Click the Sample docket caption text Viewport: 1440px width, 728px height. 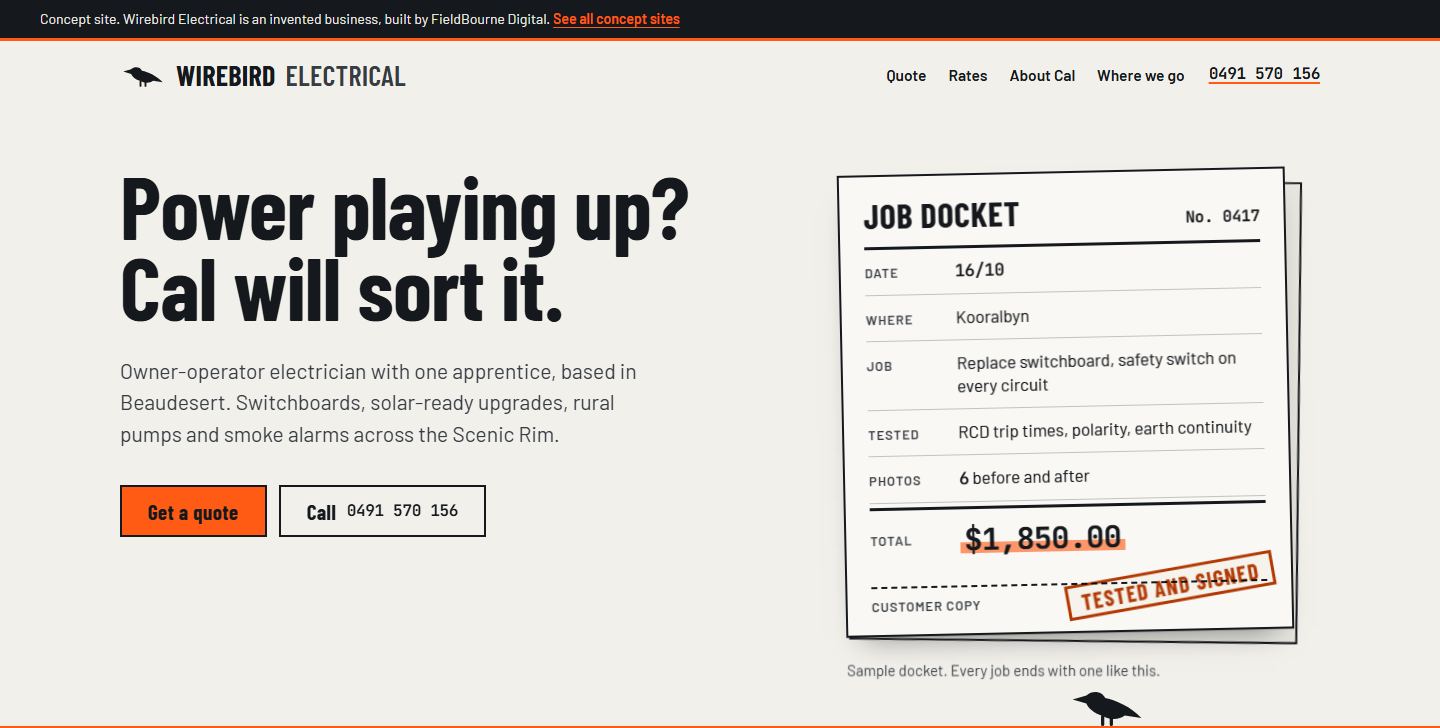pos(1003,671)
